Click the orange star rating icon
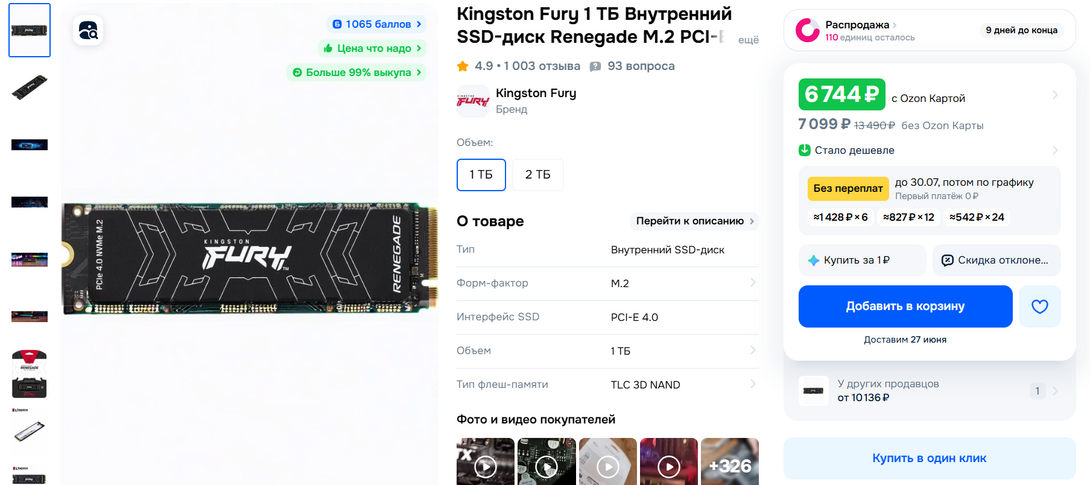Image resolution: width=1090 pixels, height=485 pixels. click(x=463, y=66)
